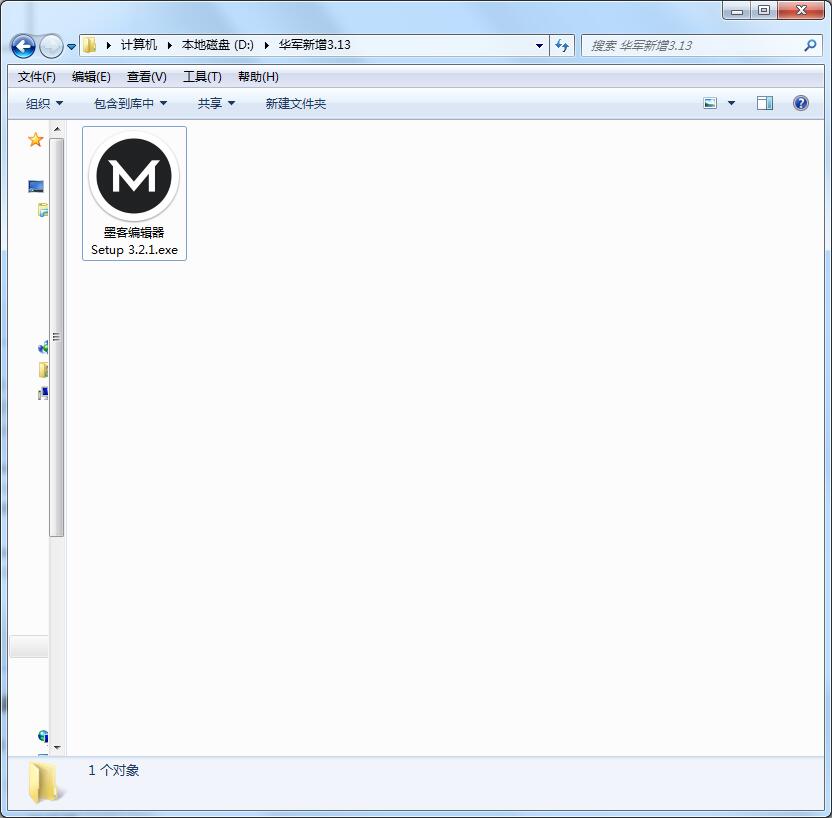Viewport: 832px width, 818px height.
Task: Select 本地磁盘 (D:) in the address breadcrumb
Action: [218, 45]
